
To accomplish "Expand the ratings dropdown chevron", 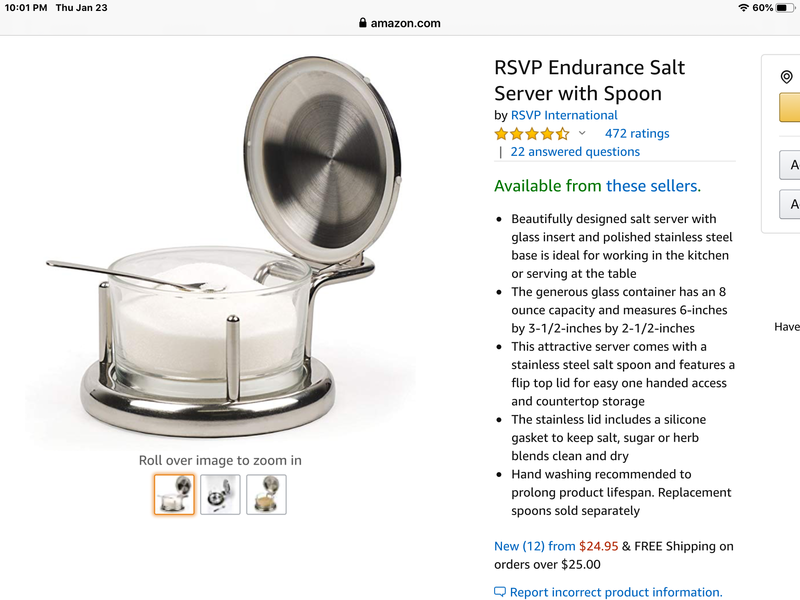I will (582, 134).
